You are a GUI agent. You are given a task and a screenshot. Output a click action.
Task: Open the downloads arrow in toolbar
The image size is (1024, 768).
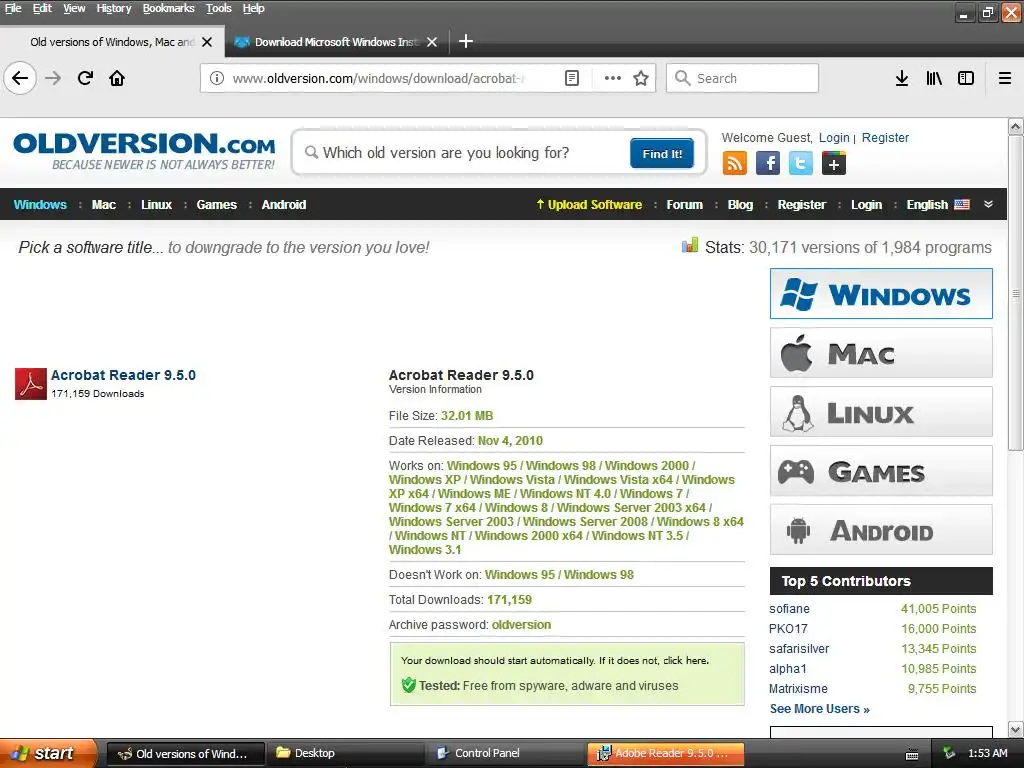coord(902,78)
